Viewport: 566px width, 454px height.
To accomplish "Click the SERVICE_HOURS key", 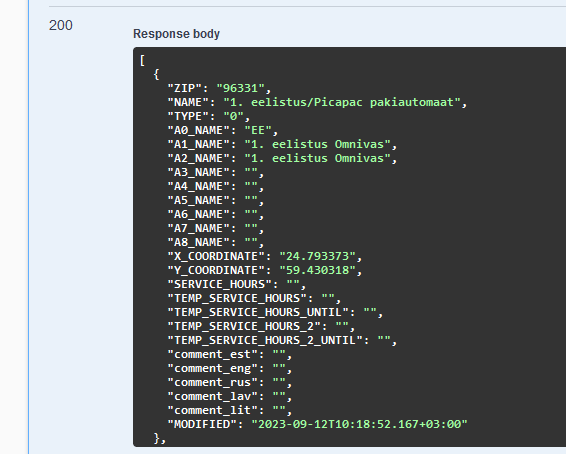I will coord(219,284).
